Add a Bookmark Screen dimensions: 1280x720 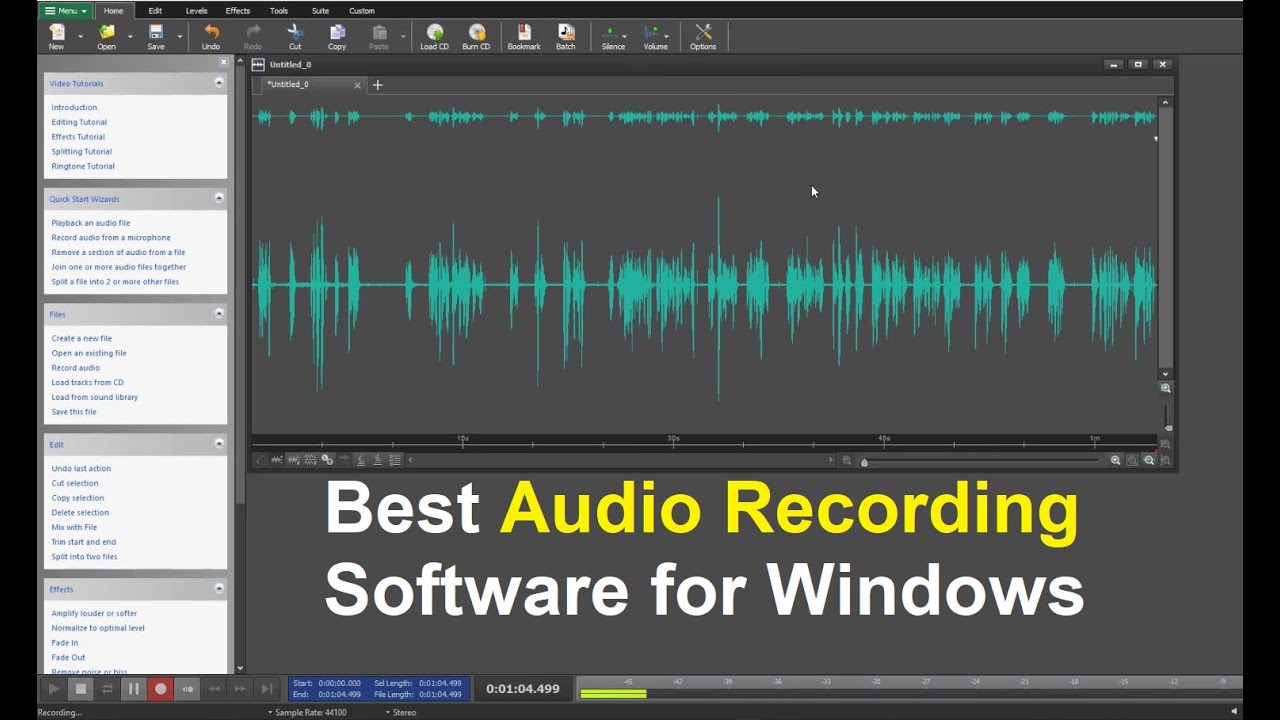(x=523, y=36)
